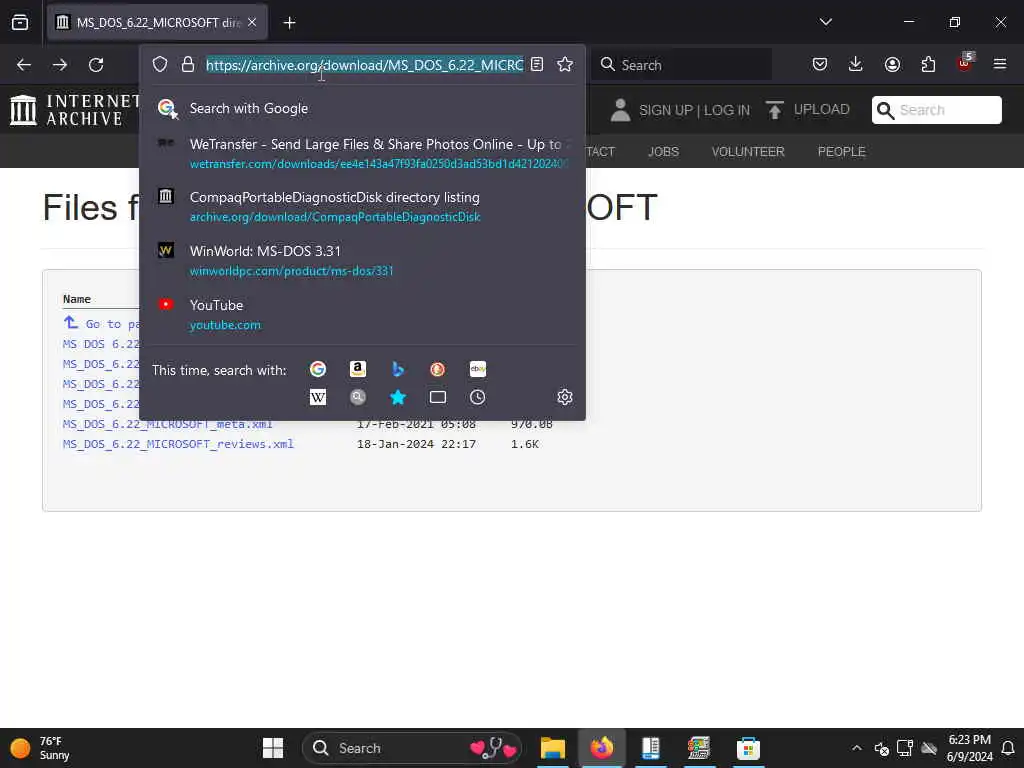Open the PEOPLE nav item
This screenshot has width=1024, height=768.
click(x=842, y=152)
